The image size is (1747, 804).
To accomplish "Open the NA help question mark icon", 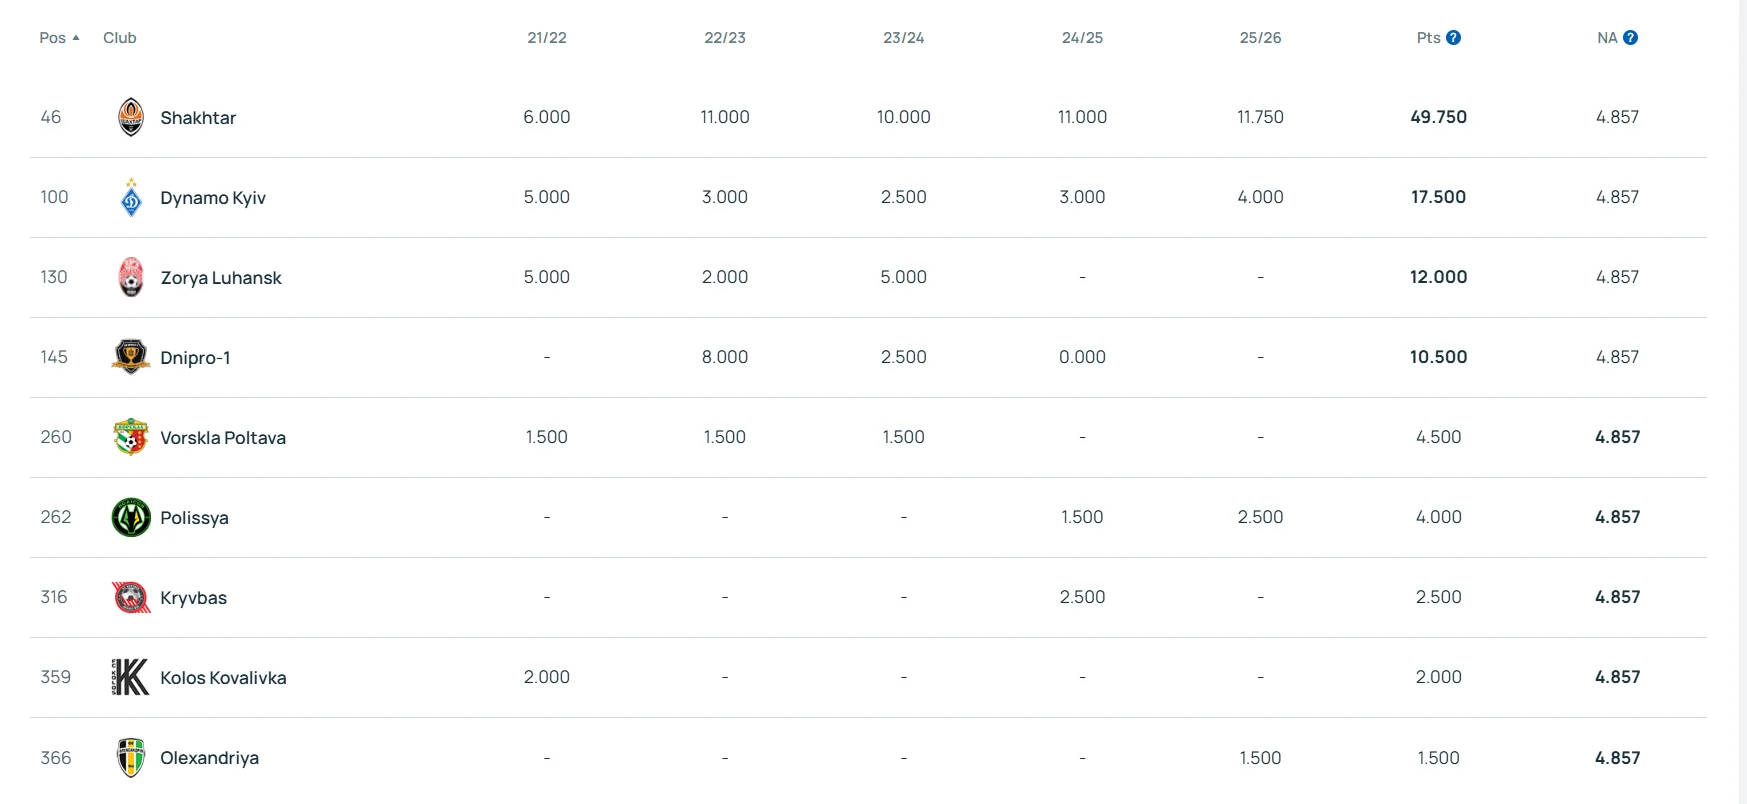I will click(1630, 38).
